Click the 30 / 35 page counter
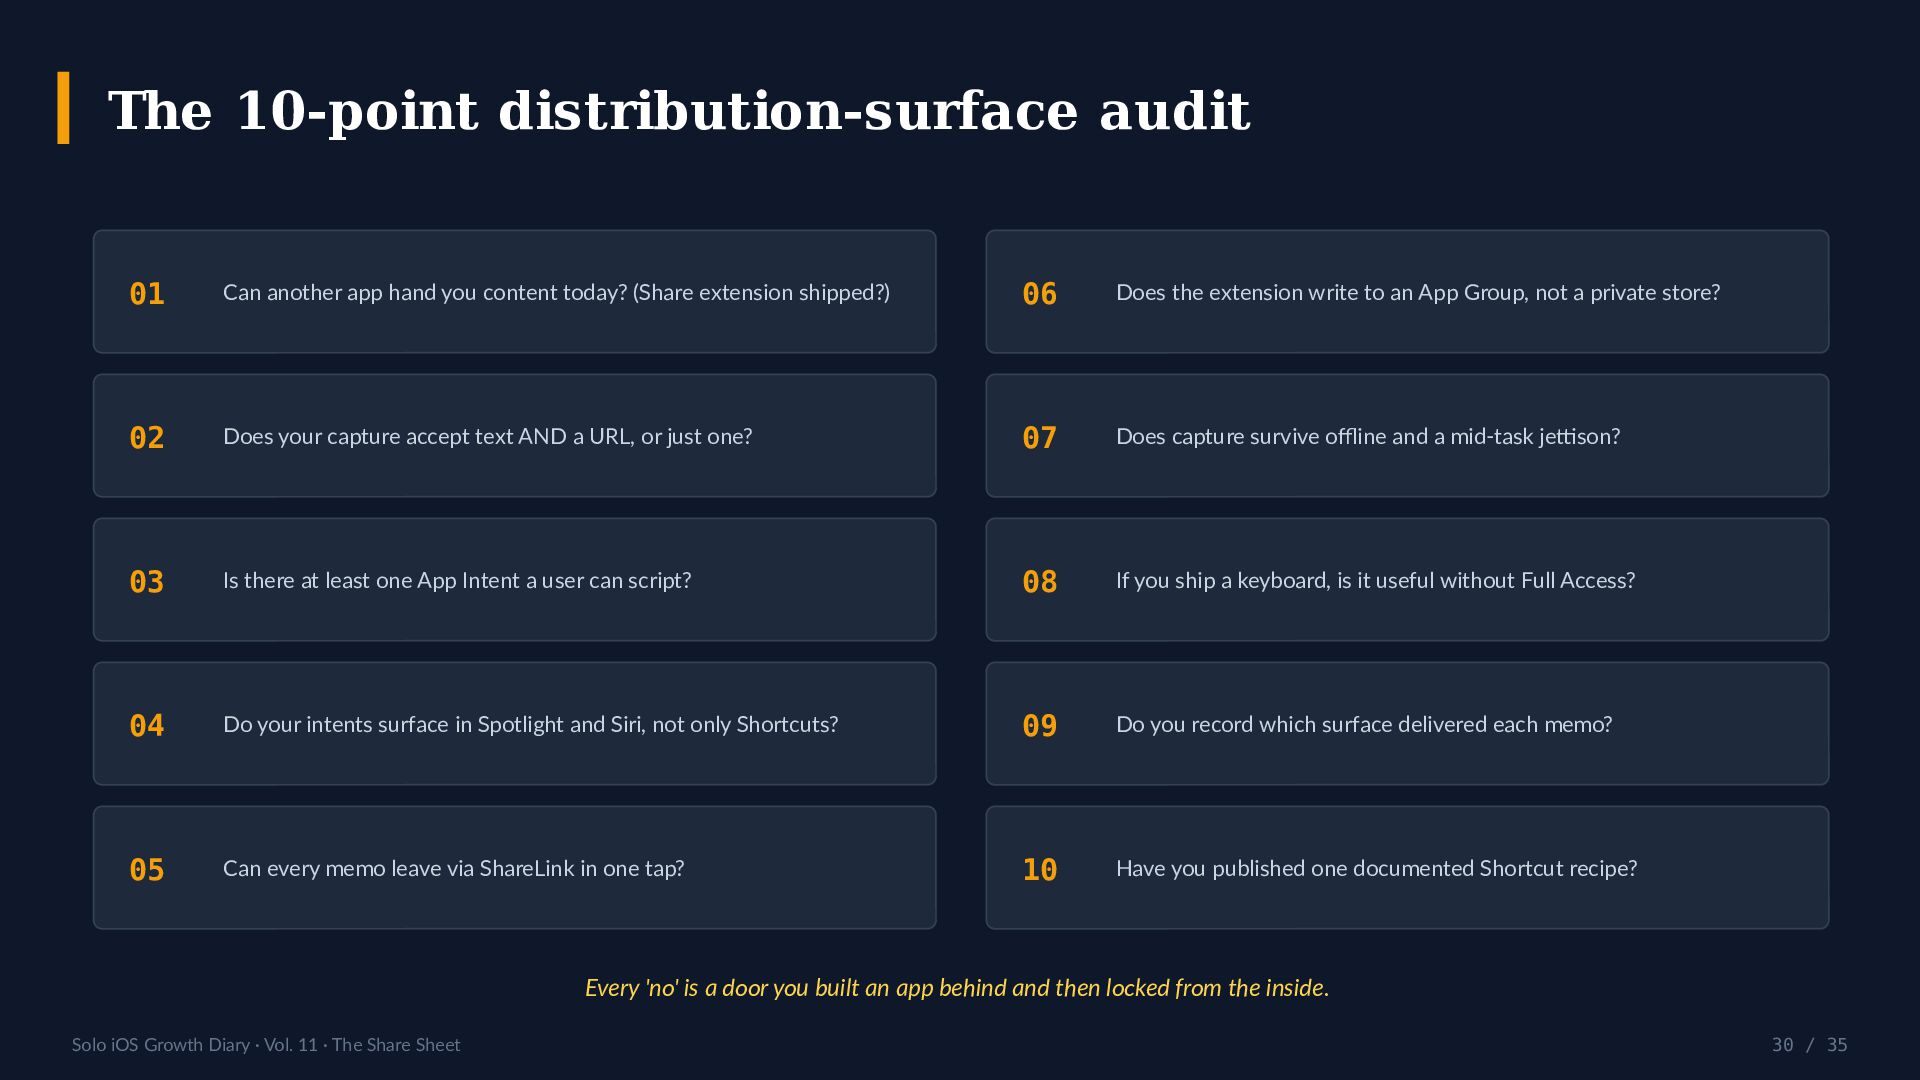Image resolution: width=1920 pixels, height=1080 pixels. point(1809,1045)
